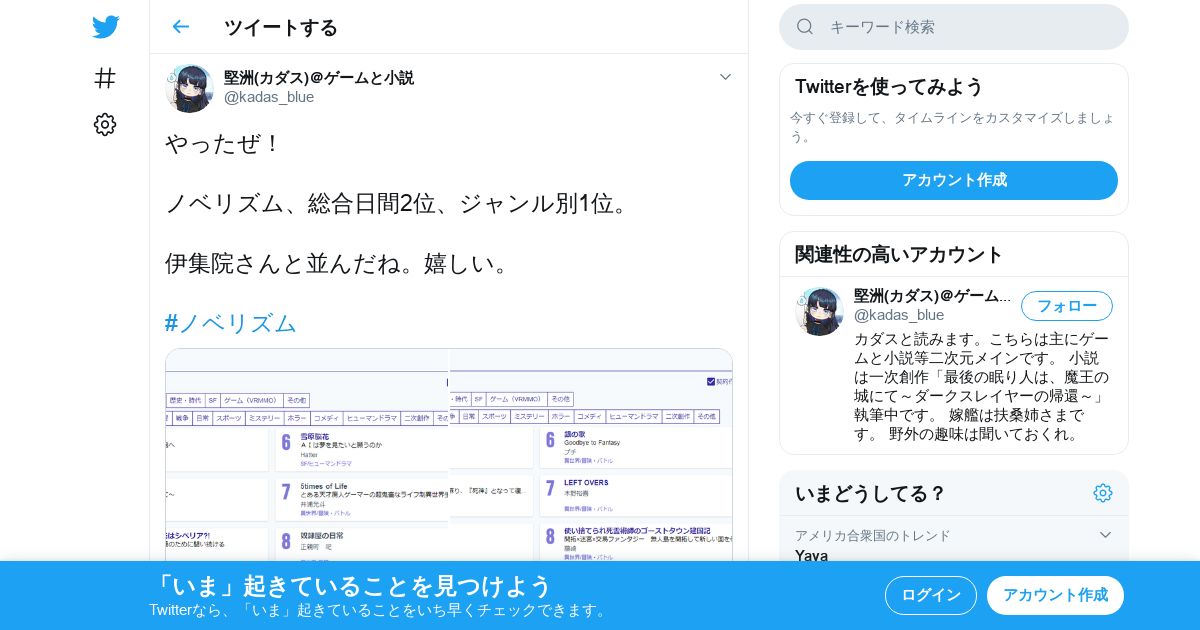This screenshot has width=1200, height=630.
Task: Click the Twitter bird logo
Action: point(105,27)
